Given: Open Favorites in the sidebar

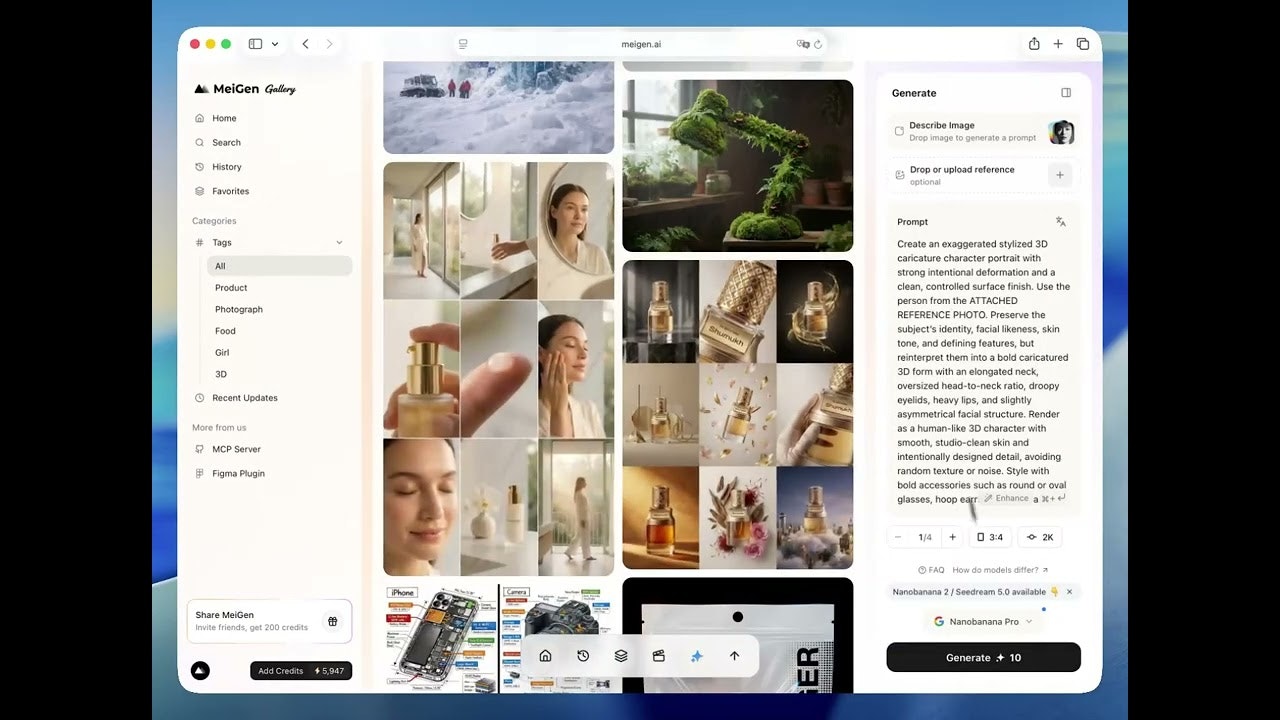Looking at the screenshot, I should click(x=231, y=191).
